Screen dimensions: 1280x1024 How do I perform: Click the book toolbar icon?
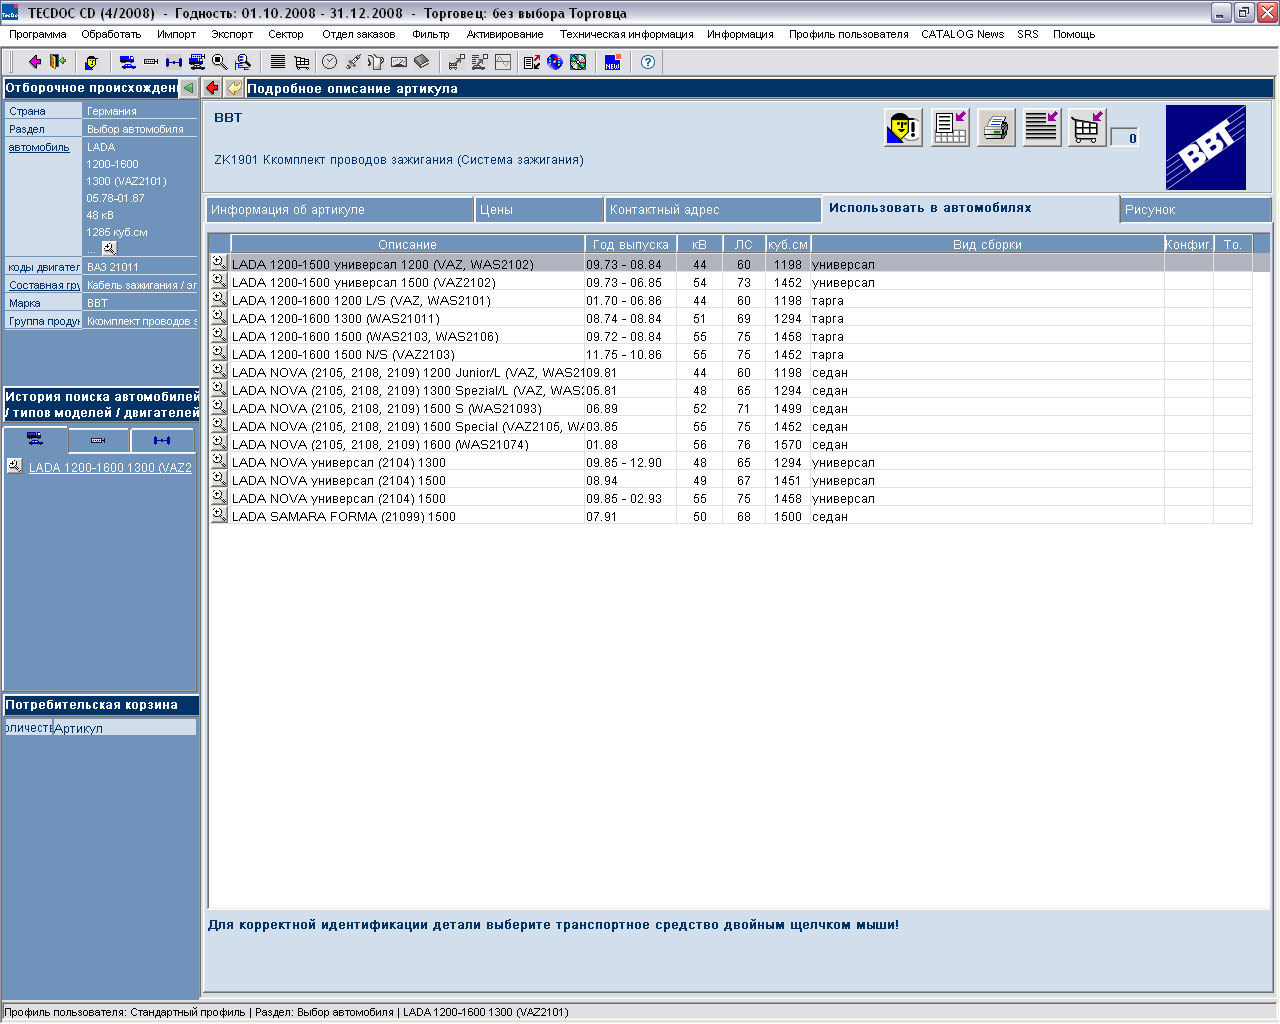point(422,62)
